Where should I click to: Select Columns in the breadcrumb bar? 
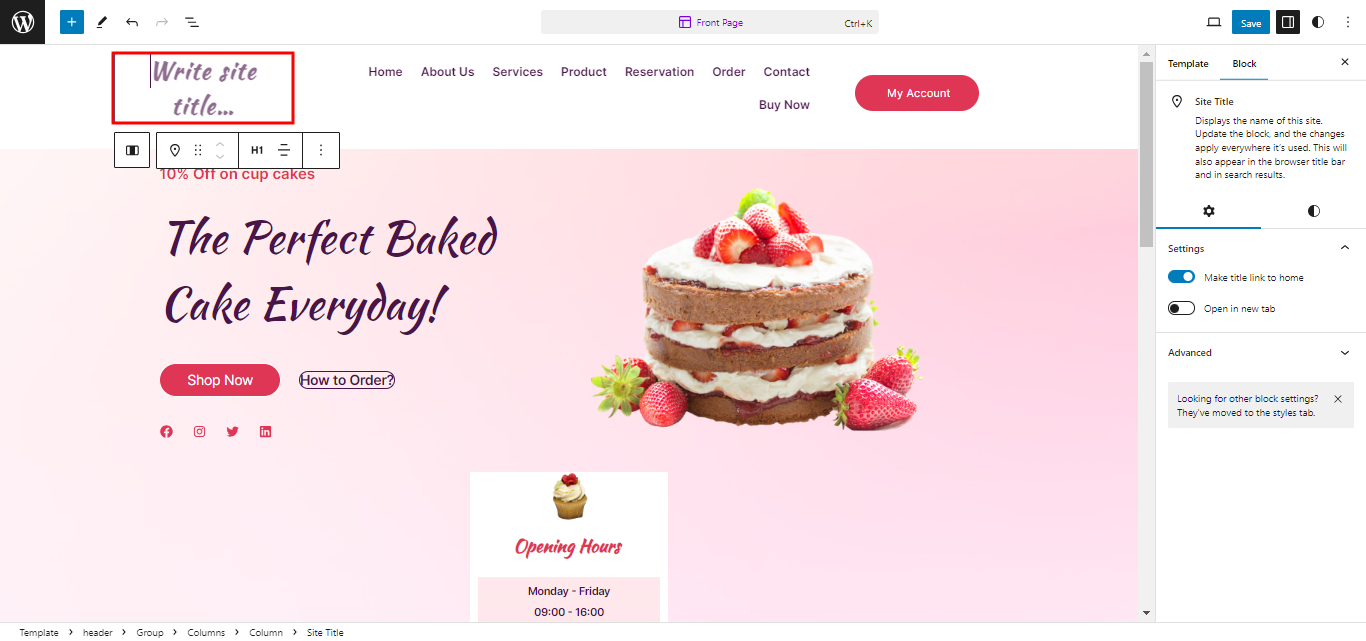207,633
